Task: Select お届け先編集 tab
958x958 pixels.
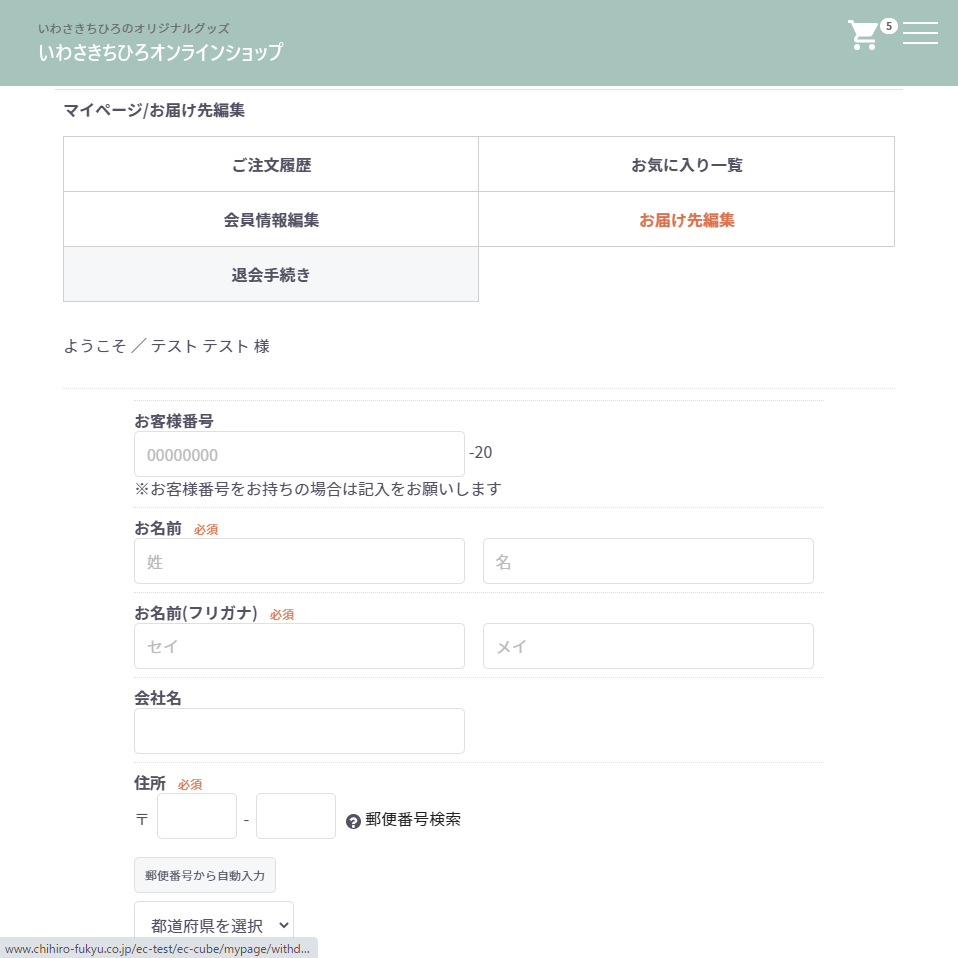Action: (x=687, y=219)
